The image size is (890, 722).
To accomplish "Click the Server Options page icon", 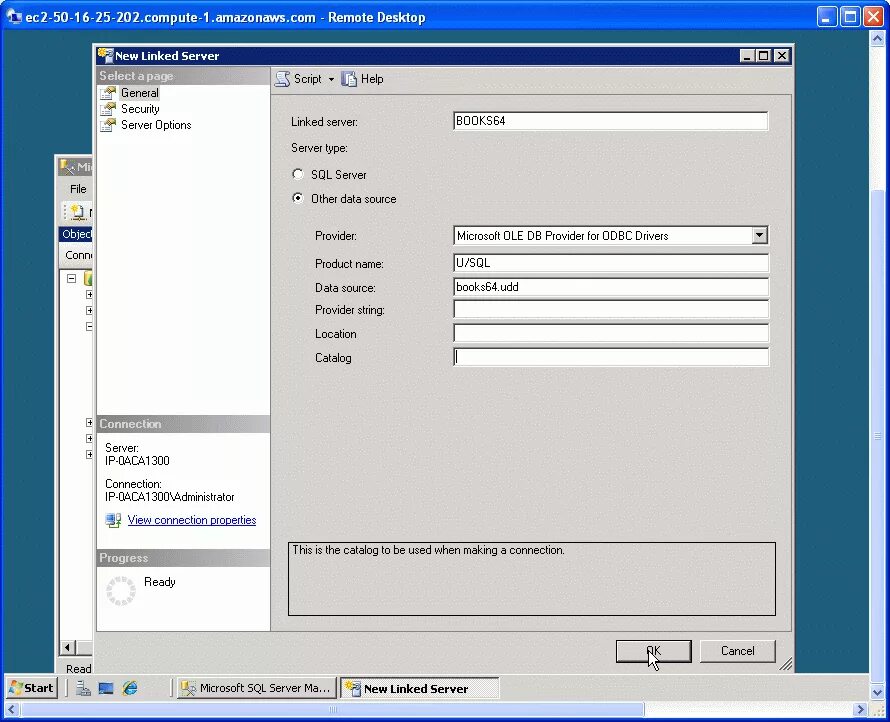I will [108, 125].
